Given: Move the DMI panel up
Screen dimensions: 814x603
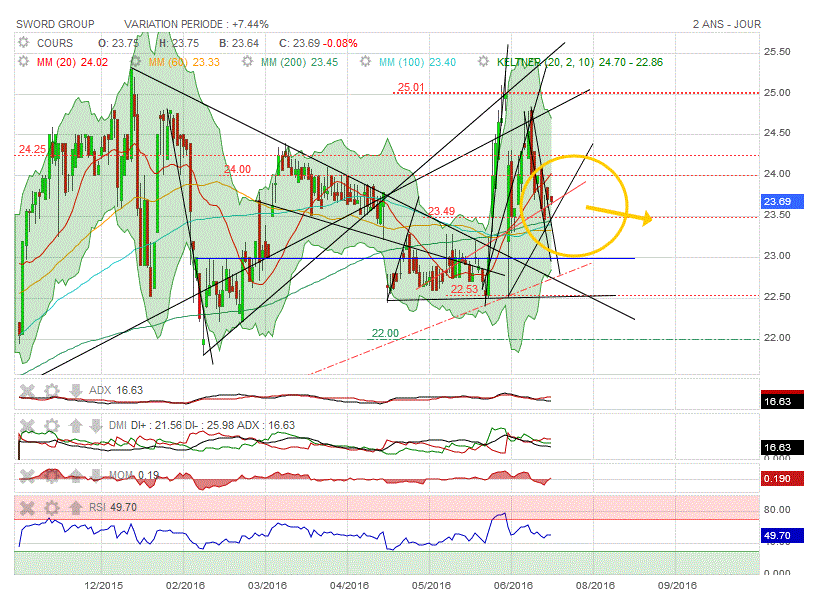Looking at the screenshot, I should [76, 426].
